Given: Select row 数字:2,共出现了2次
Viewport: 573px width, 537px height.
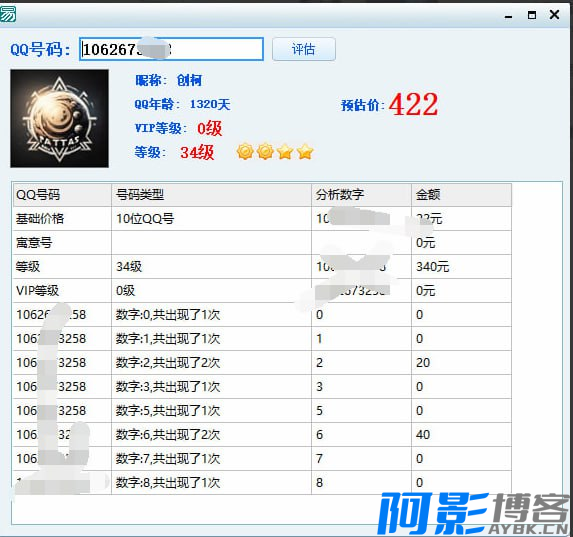Looking at the screenshot, I should pyautogui.click(x=262, y=363).
